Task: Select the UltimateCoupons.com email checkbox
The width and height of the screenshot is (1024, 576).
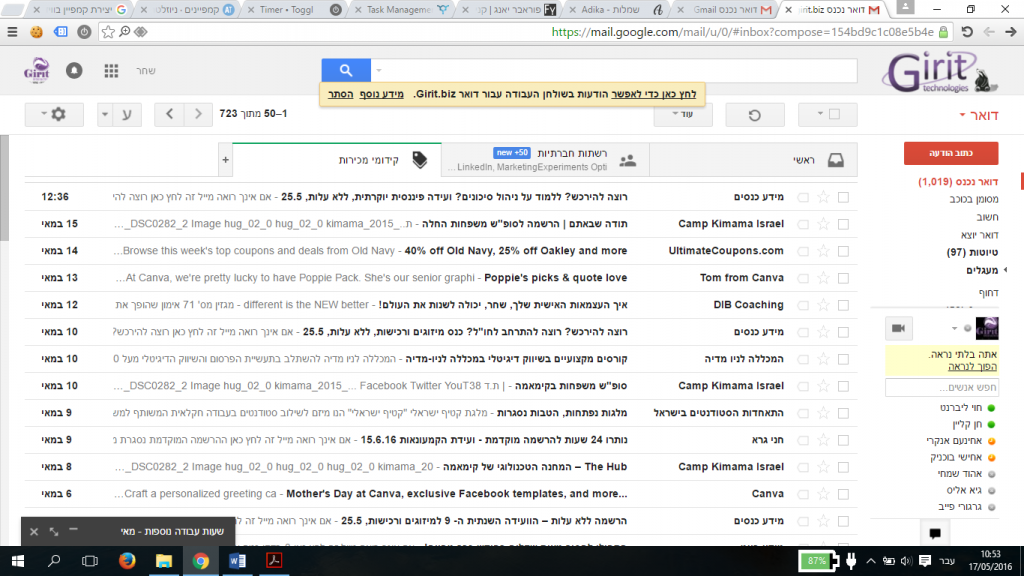Action: (844, 251)
